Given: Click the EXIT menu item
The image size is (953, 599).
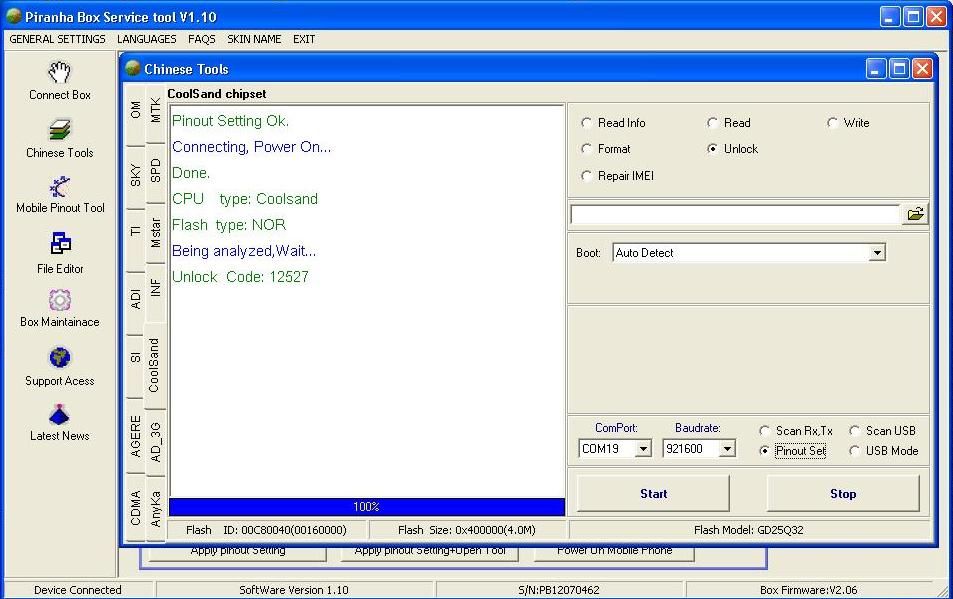Looking at the screenshot, I should [x=304, y=39].
